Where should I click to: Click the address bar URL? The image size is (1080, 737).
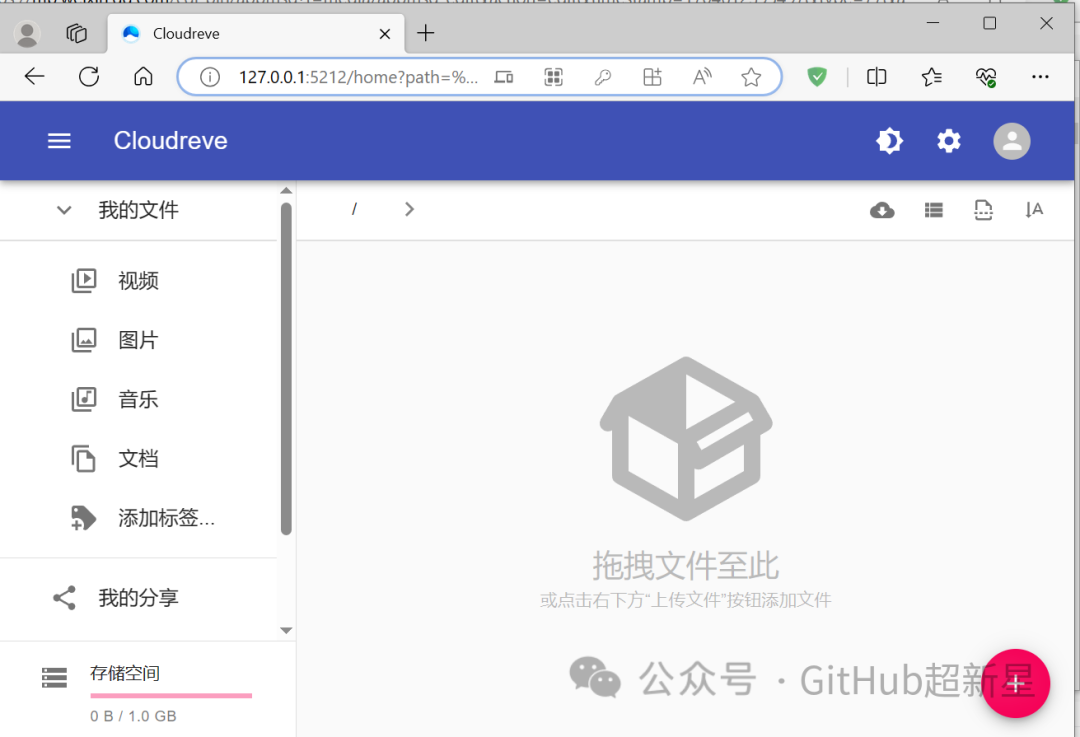tap(358, 77)
